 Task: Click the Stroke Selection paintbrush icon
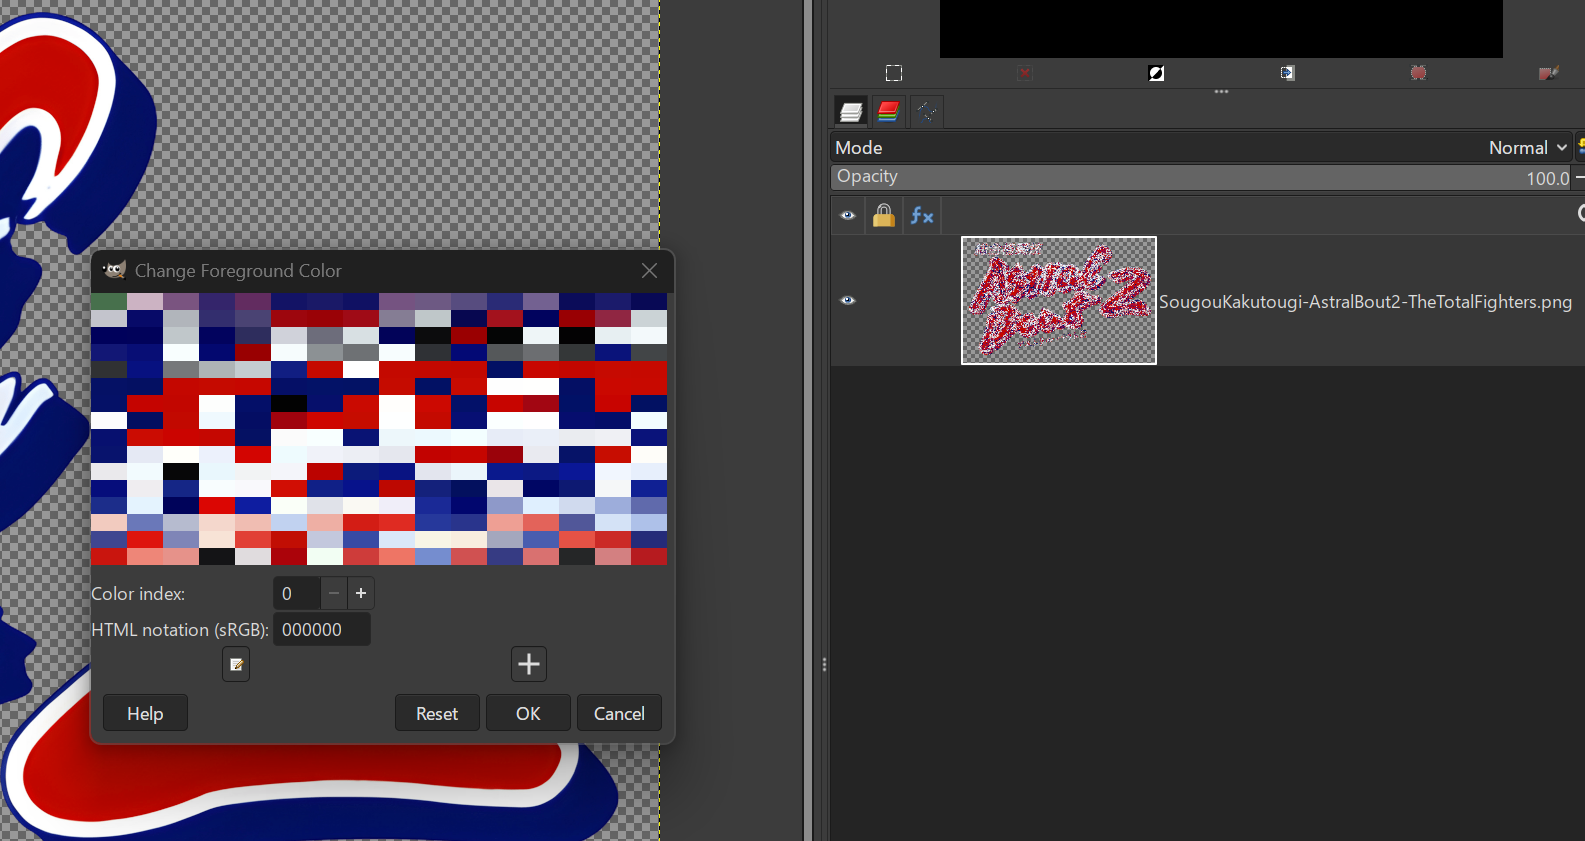click(1548, 73)
